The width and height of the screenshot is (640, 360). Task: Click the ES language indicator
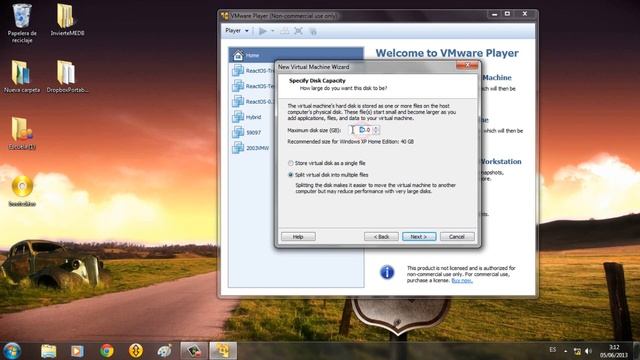pos(553,350)
